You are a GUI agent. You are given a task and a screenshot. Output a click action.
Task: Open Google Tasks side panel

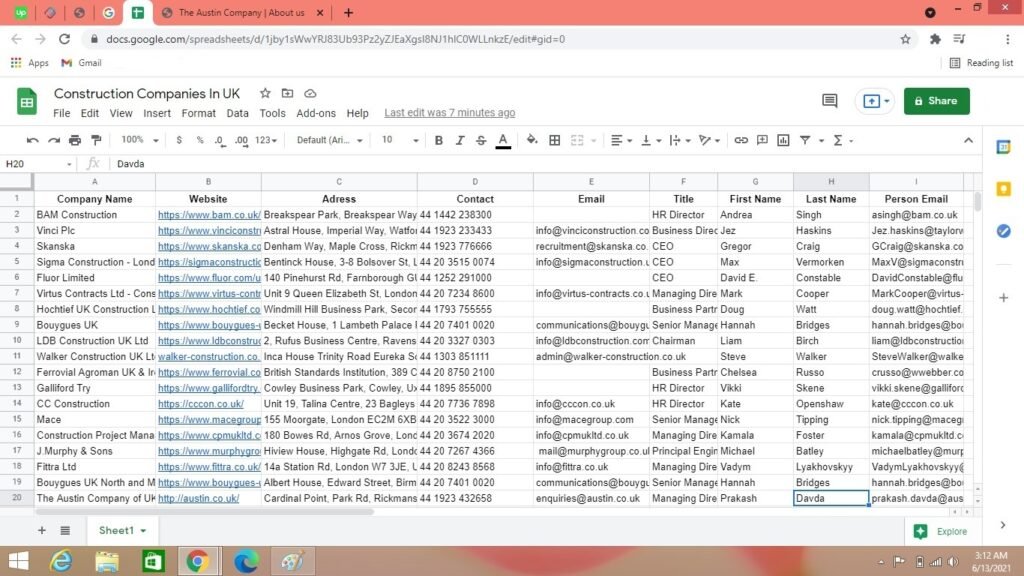pos(1004,231)
